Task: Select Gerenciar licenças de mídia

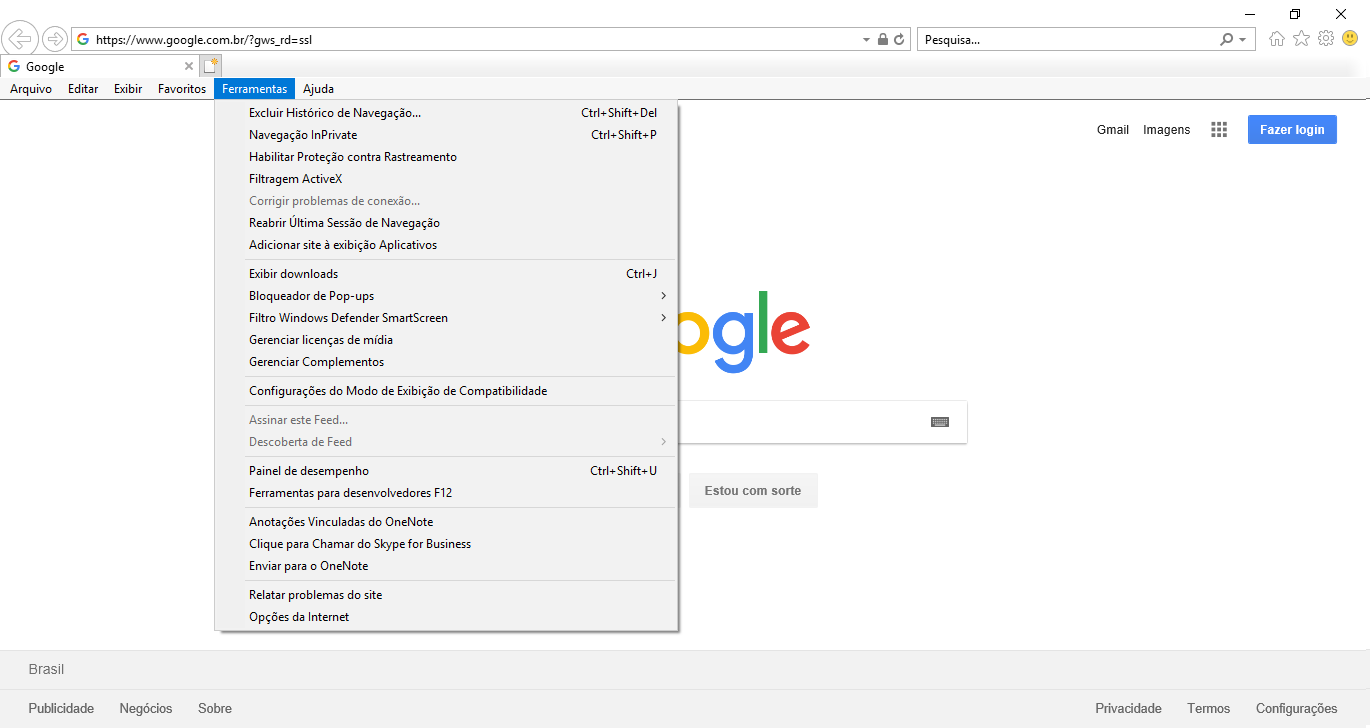Action: pos(447,340)
